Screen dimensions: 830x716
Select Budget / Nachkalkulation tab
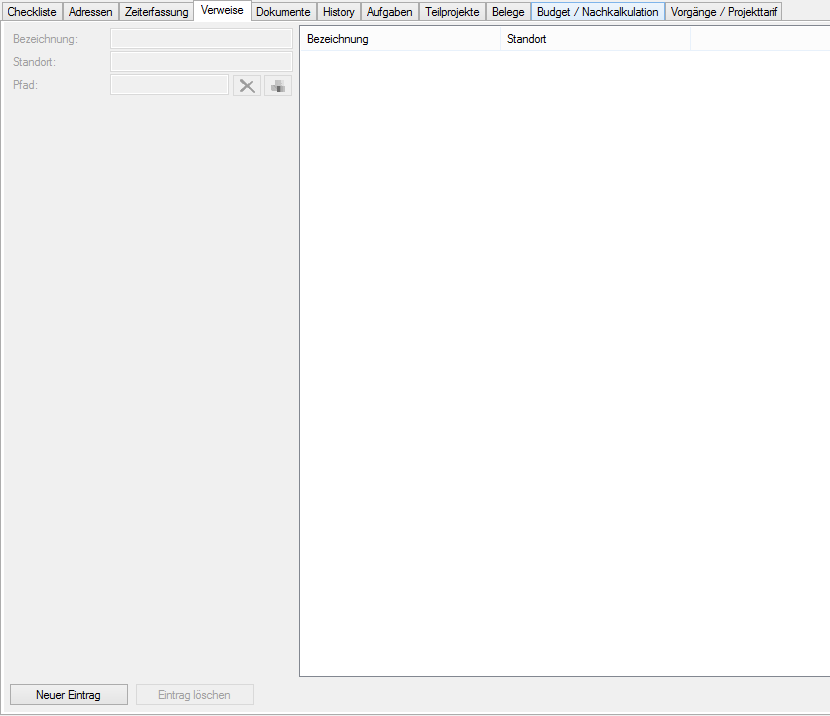click(598, 12)
